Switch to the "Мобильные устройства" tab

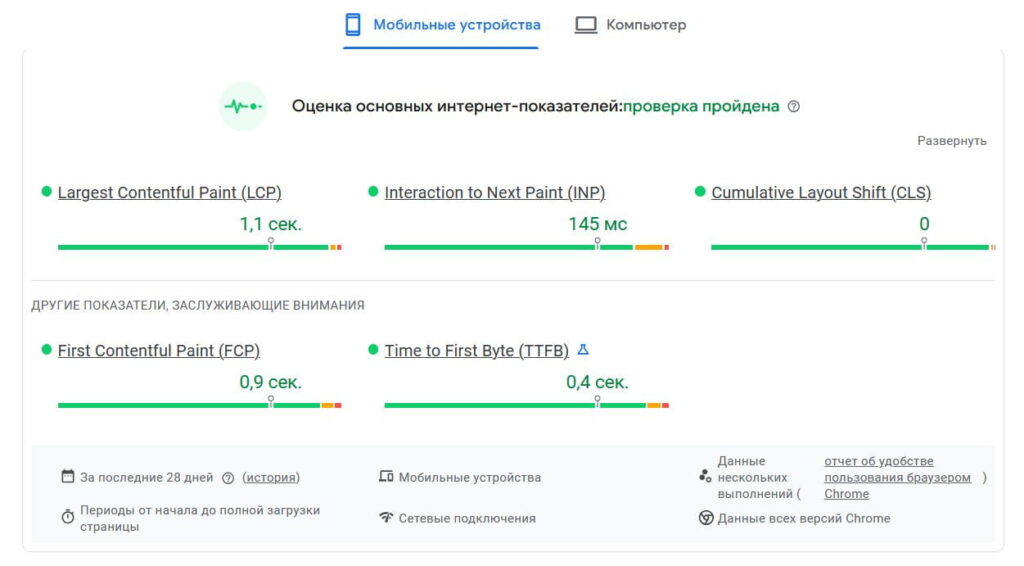[441, 25]
